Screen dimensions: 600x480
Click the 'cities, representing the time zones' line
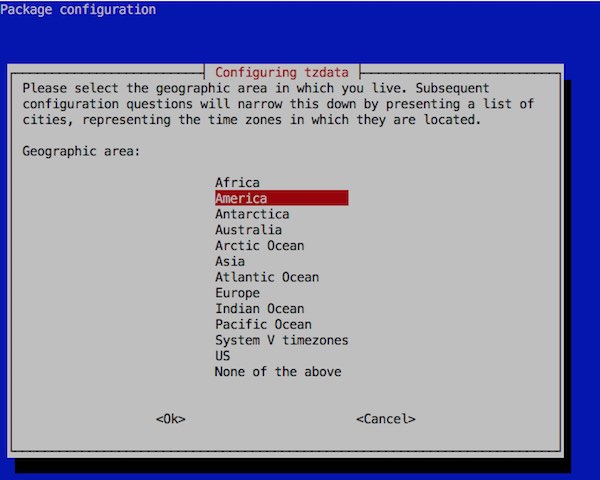tap(251, 120)
